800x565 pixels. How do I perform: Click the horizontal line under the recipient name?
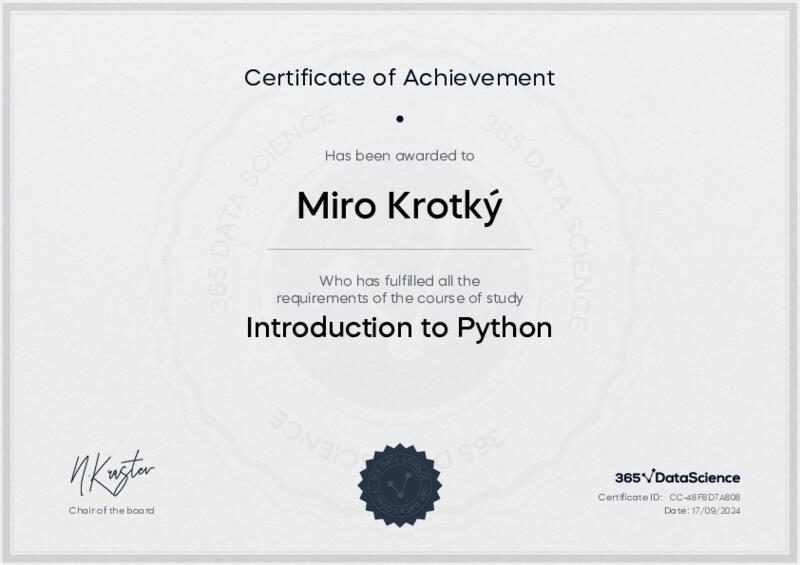tap(399, 248)
